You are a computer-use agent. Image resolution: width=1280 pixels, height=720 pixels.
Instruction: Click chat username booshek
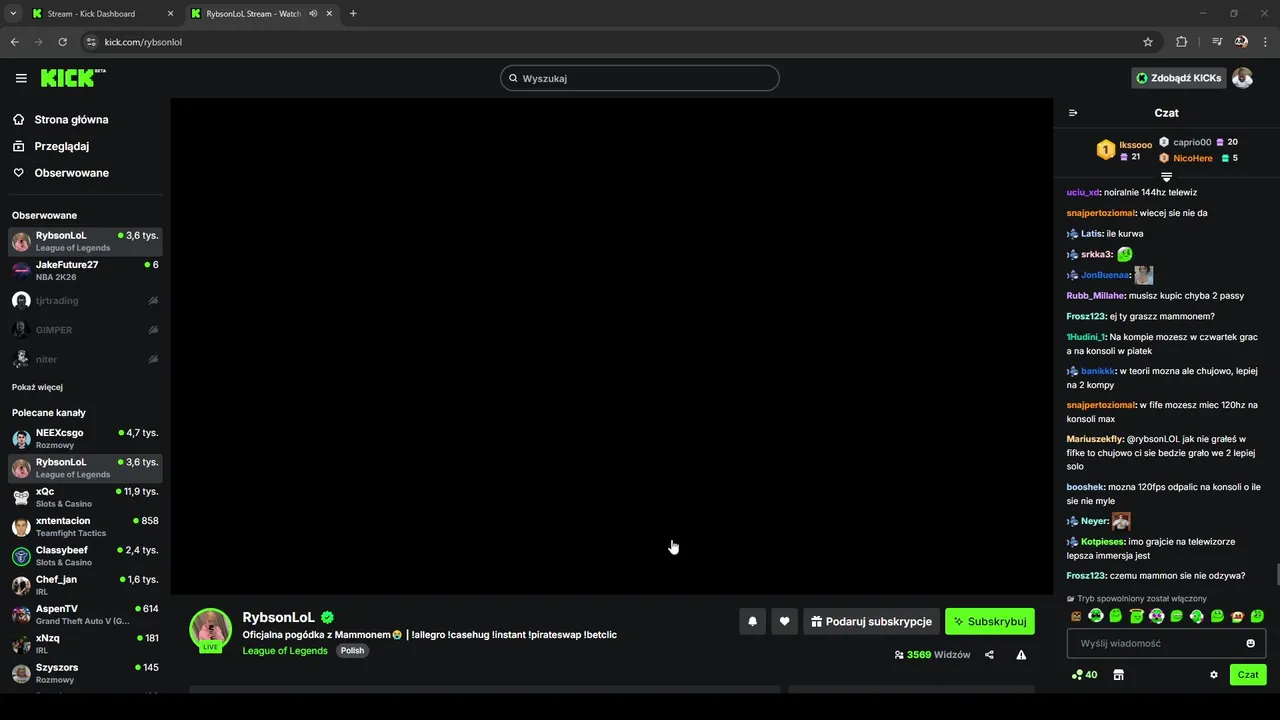click(1085, 487)
